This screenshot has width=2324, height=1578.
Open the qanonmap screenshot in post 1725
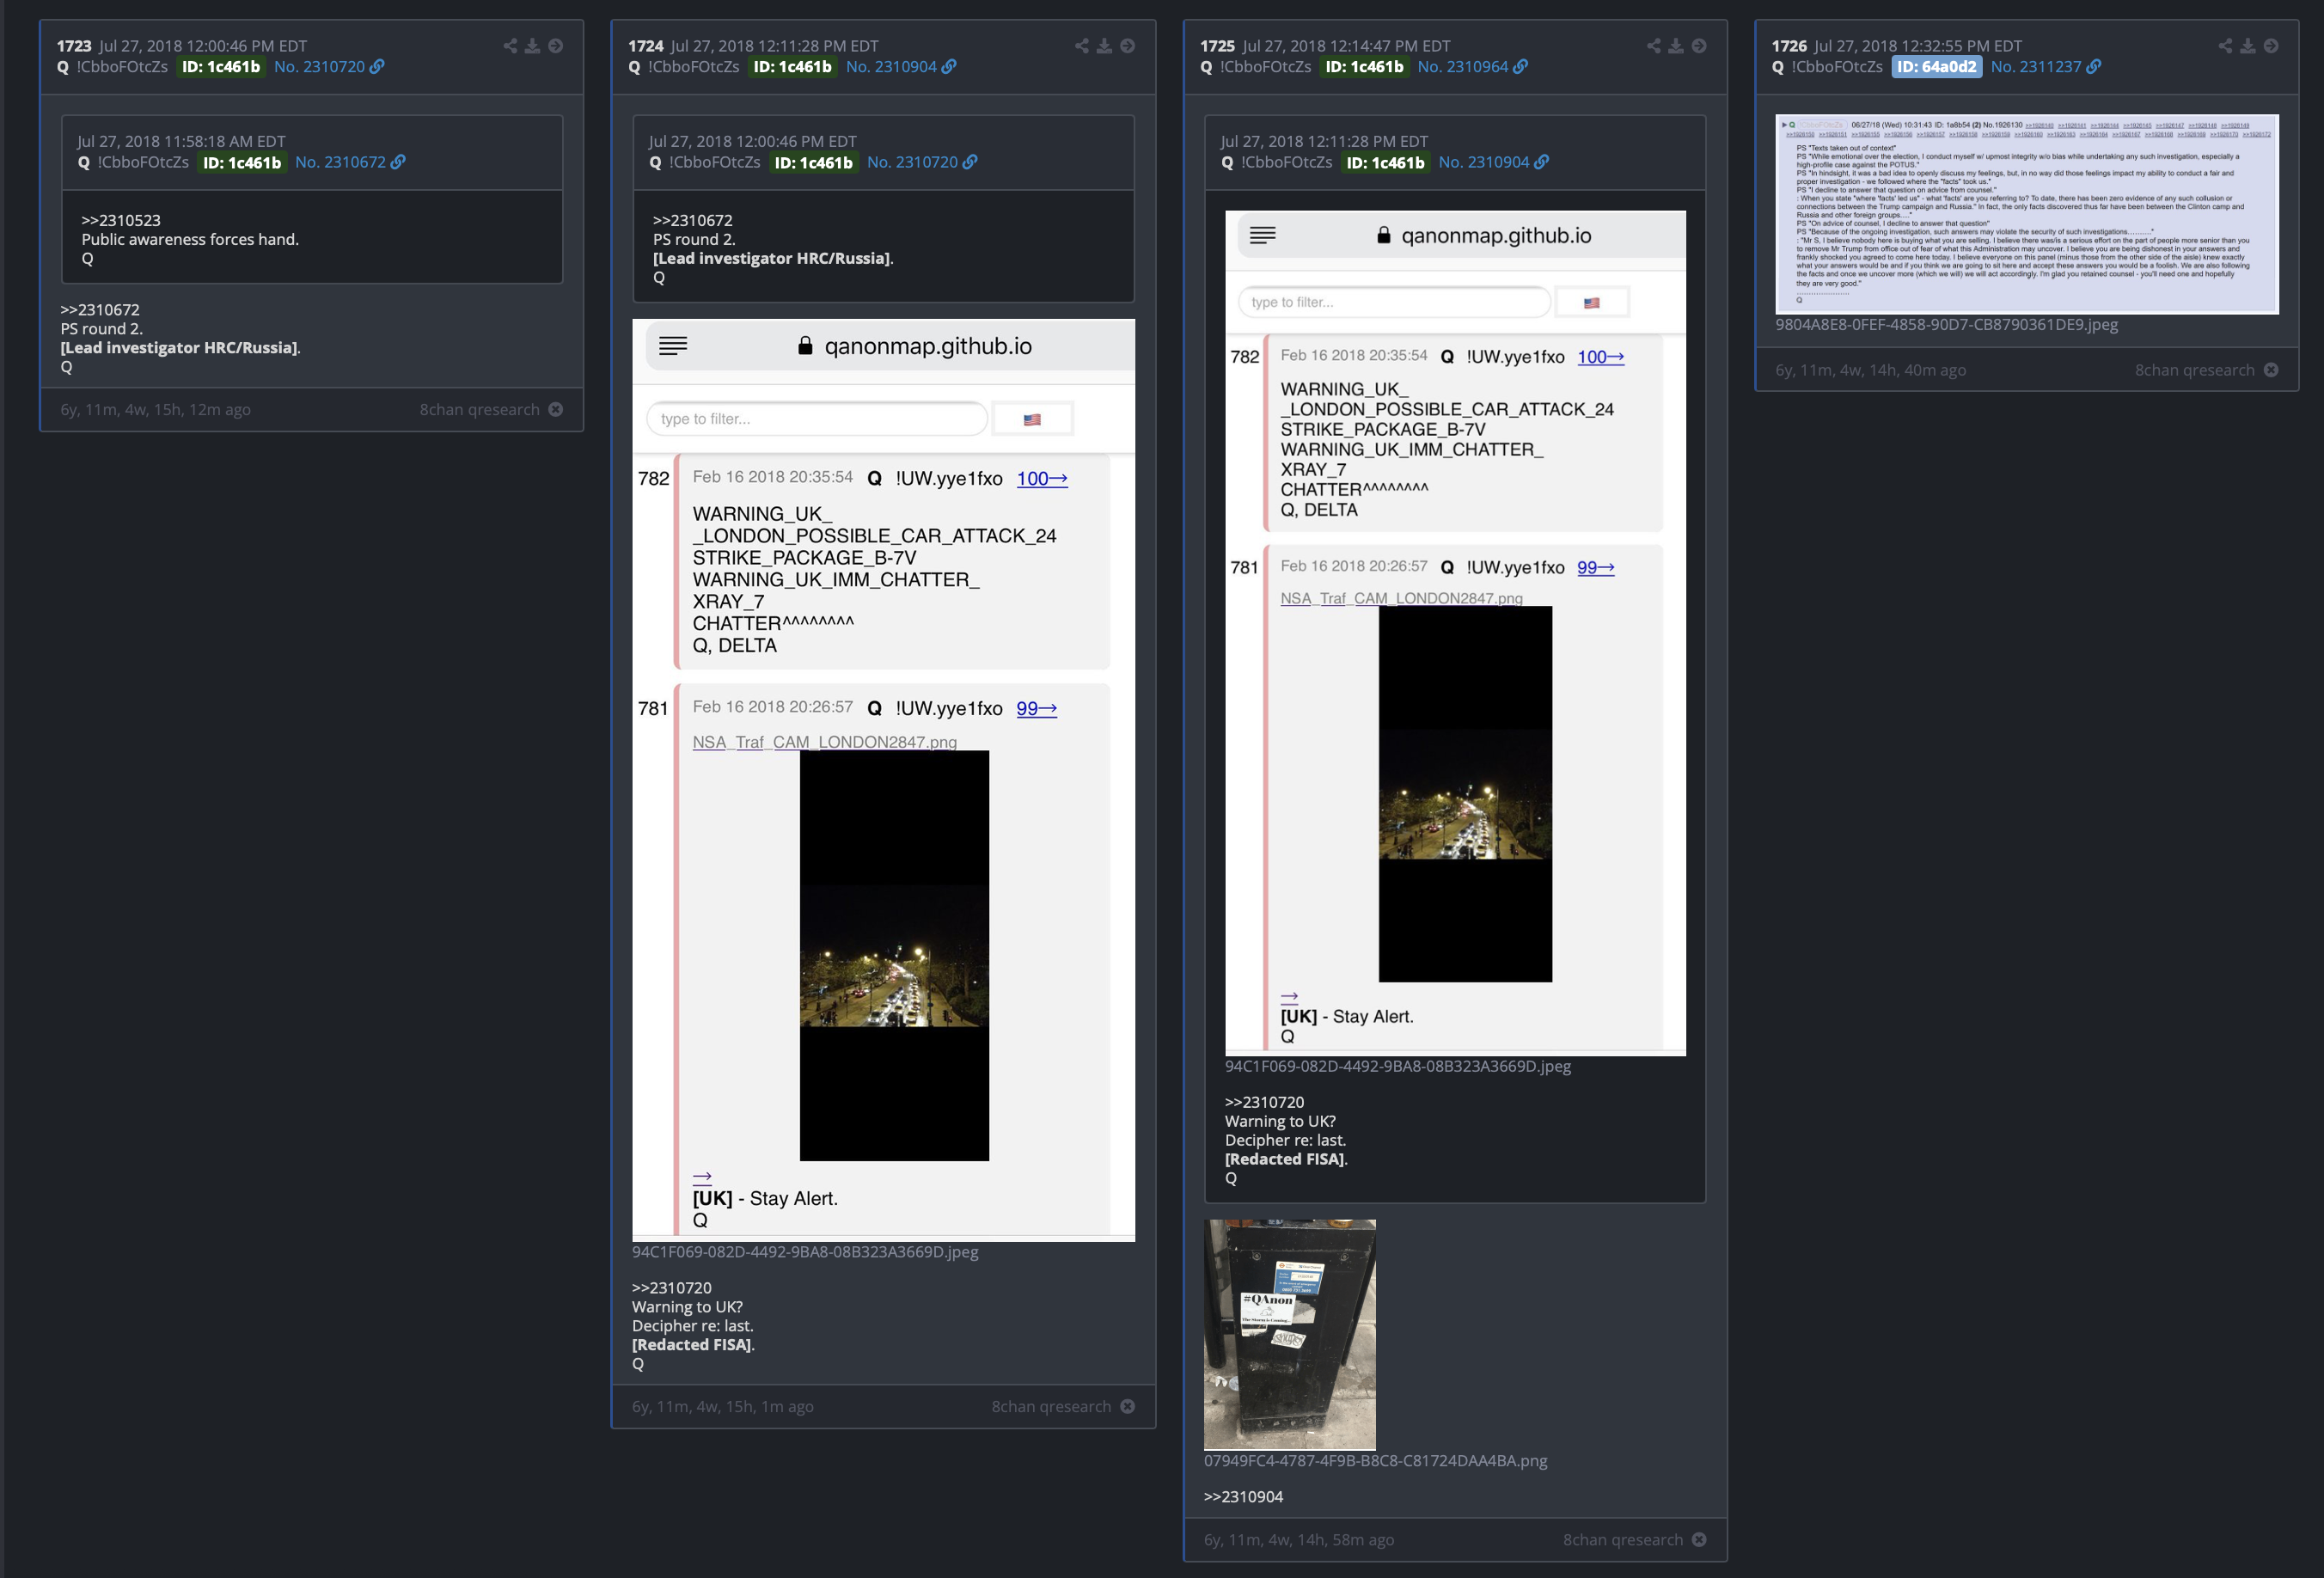pos(1455,633)
